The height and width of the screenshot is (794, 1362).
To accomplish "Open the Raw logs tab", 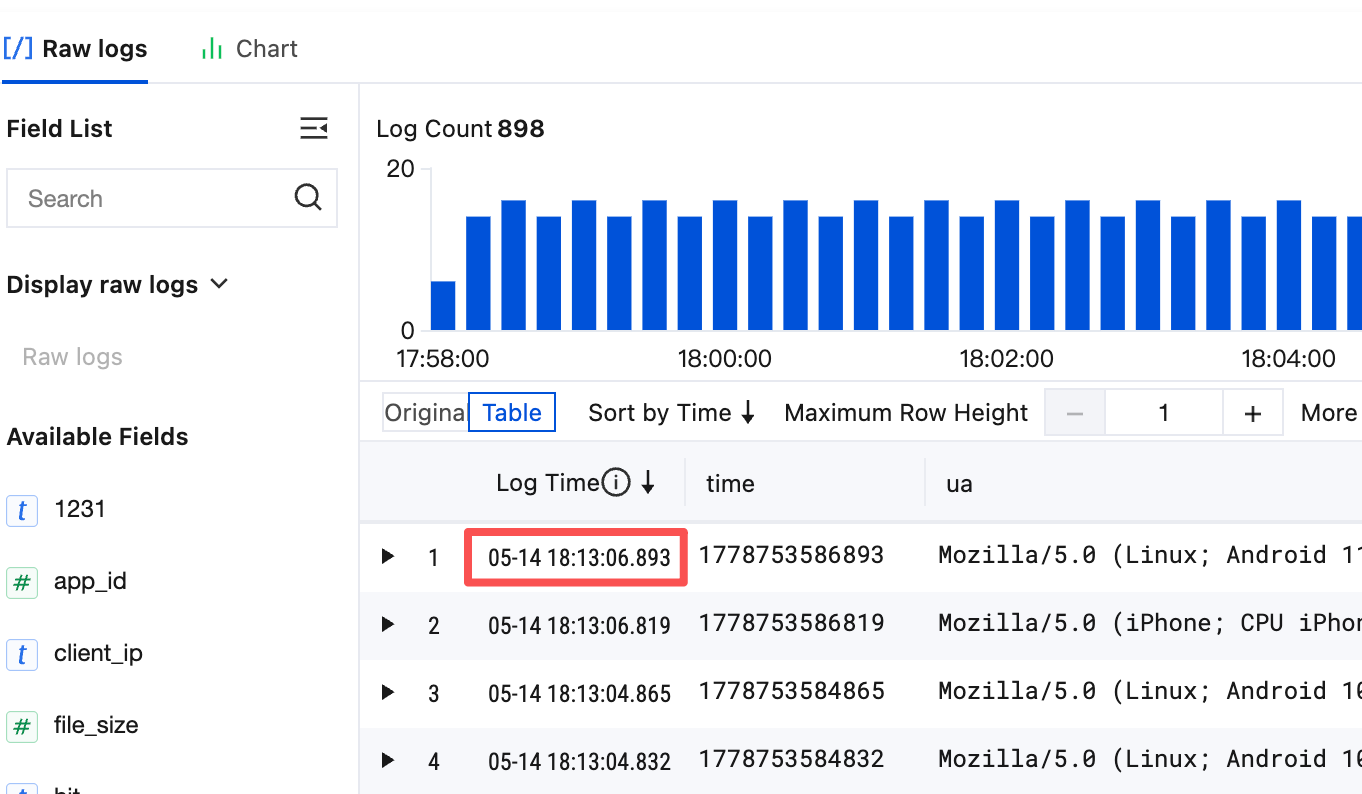I will point(75,49).
